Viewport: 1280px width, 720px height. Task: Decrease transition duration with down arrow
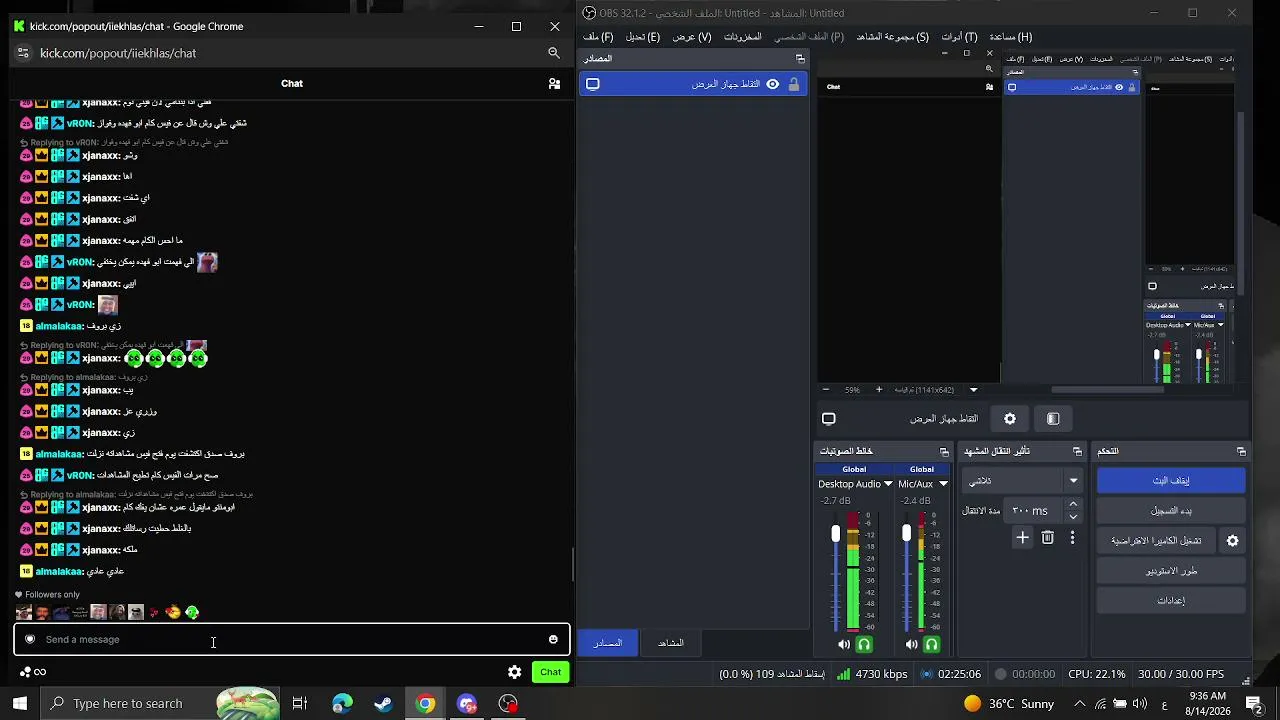pyautogui.click(x=1073, y=517)
